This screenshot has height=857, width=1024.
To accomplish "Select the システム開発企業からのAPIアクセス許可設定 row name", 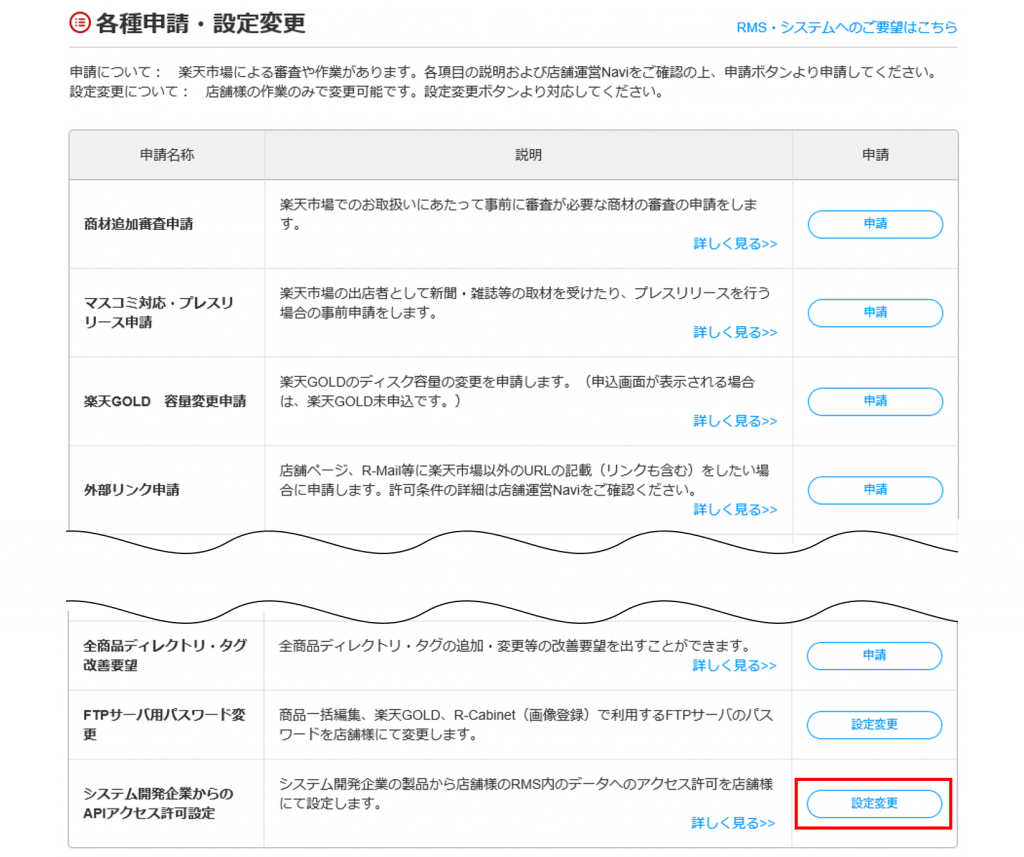I will coord(158,804).
